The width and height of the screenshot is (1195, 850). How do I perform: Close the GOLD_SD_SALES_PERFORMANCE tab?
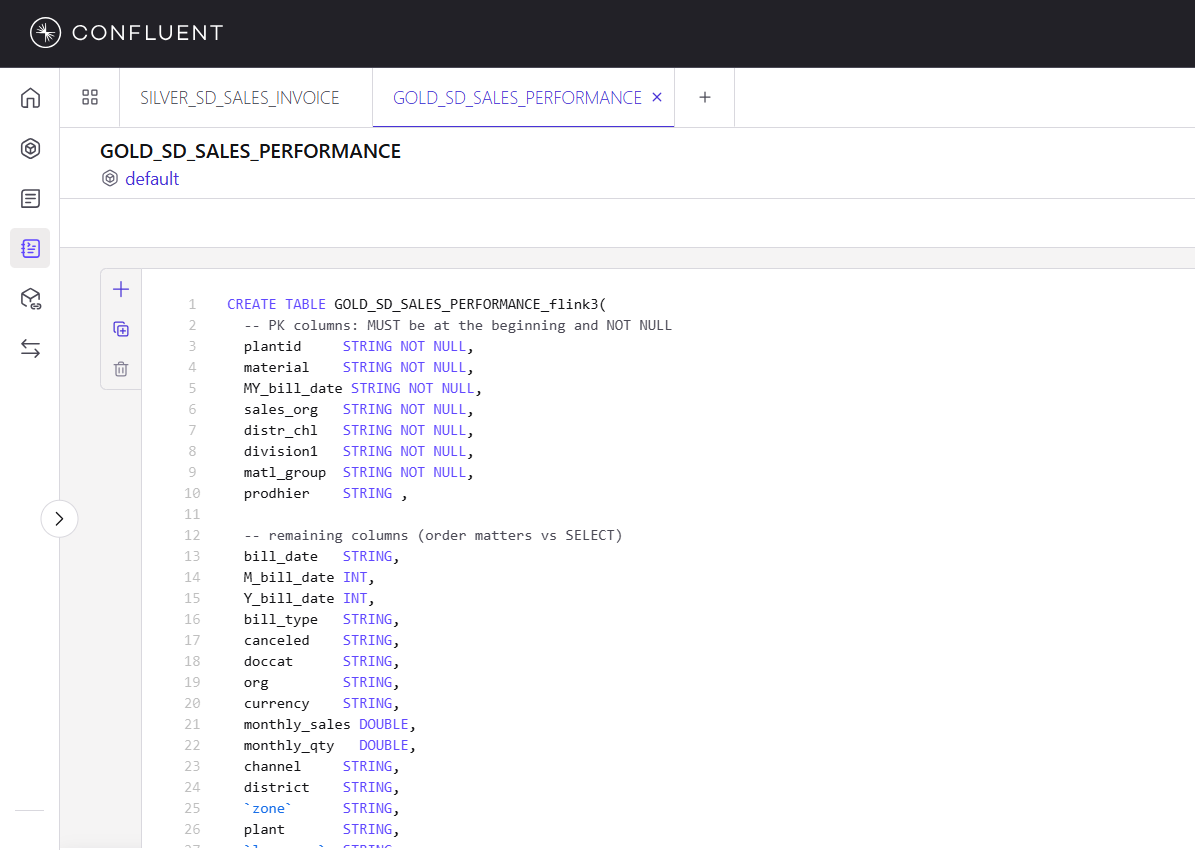(x=657, y=97)
